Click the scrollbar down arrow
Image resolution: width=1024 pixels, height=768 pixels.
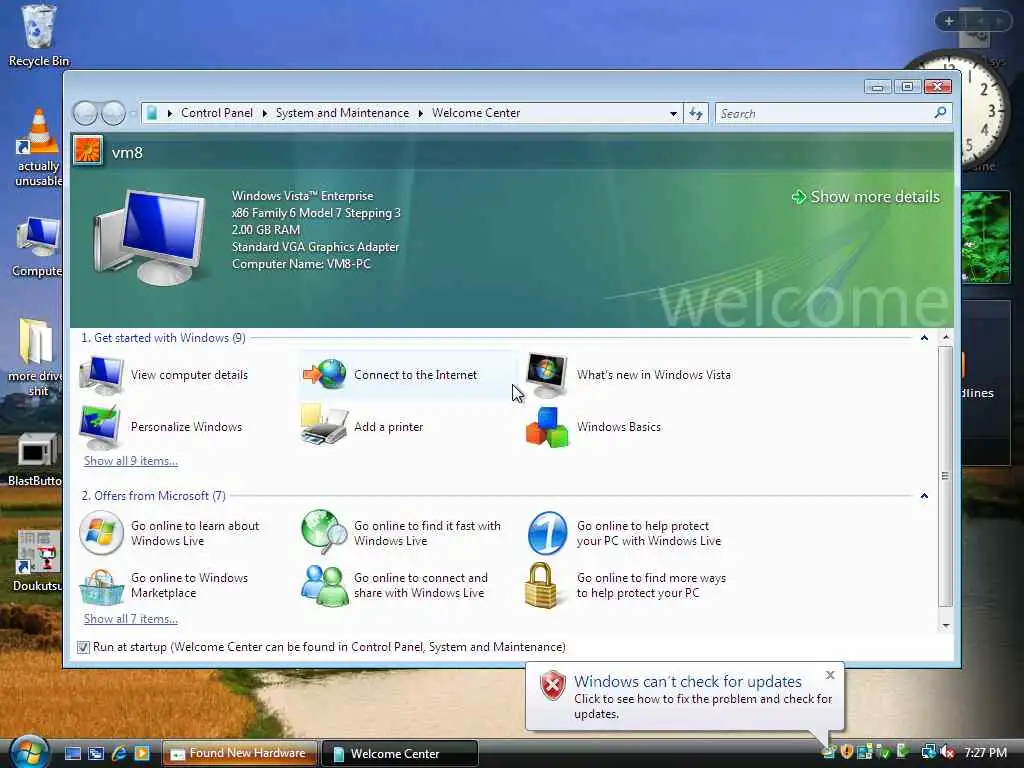coord(946,626)
